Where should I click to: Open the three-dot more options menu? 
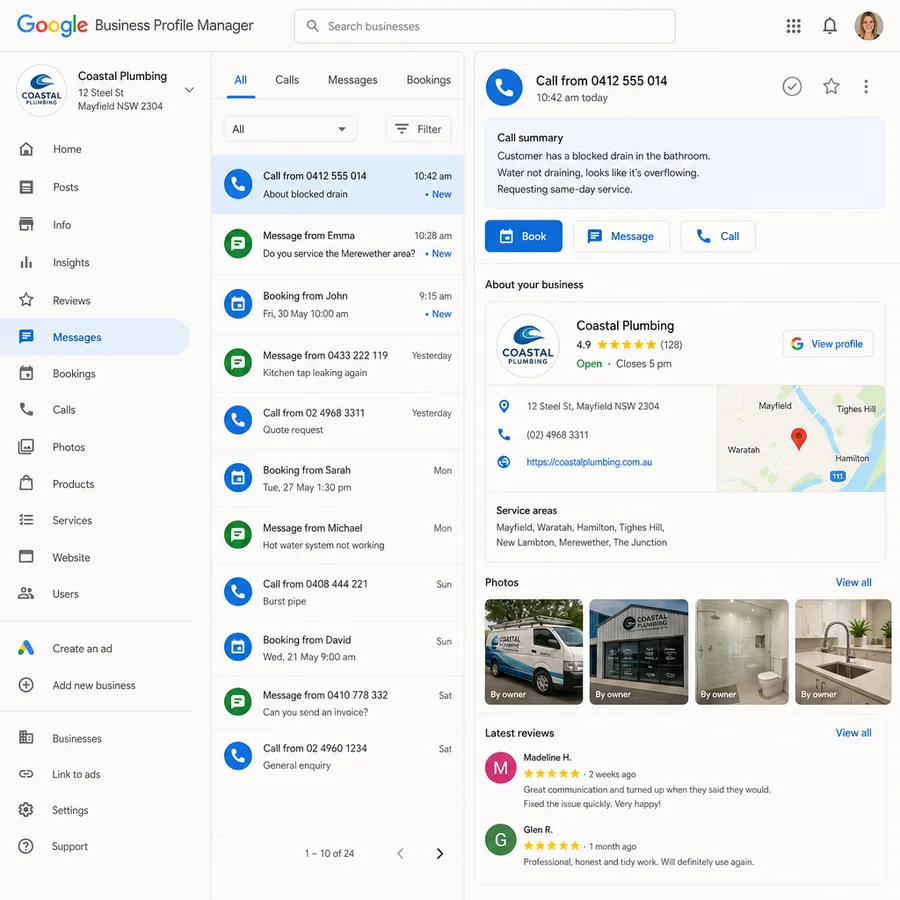[x=866, y=87]
